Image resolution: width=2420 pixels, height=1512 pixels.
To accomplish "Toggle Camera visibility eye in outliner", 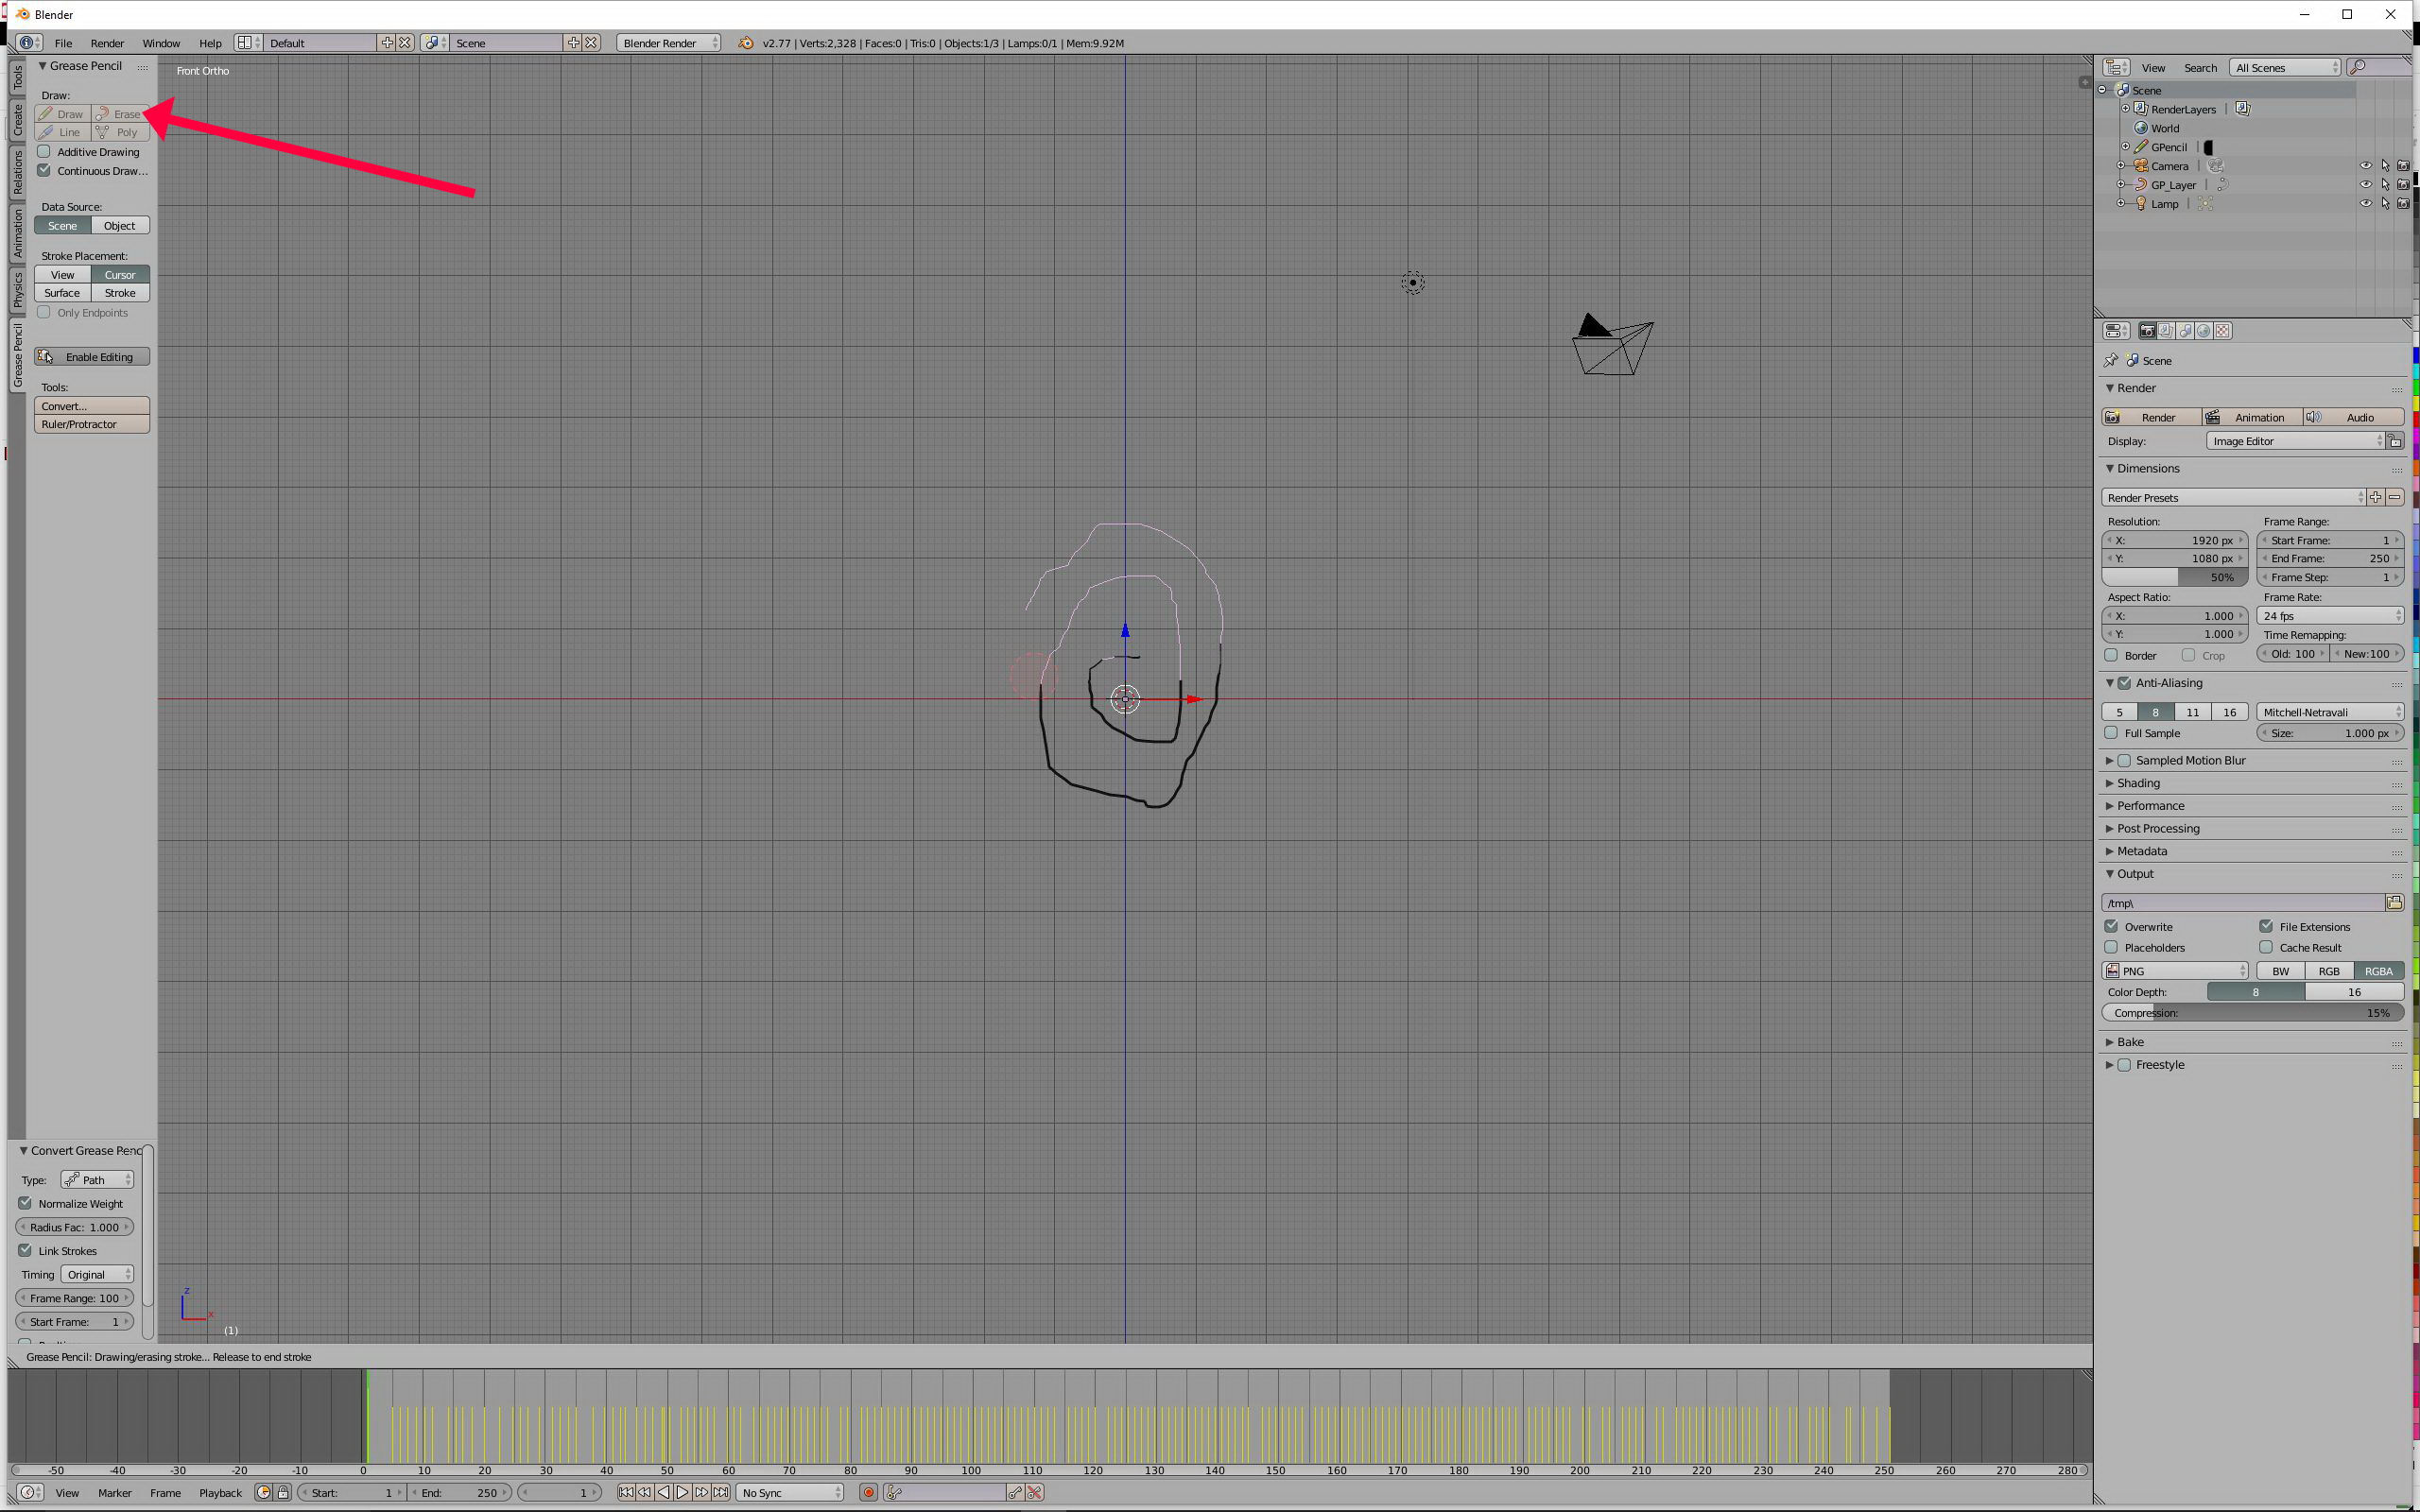I will click(2365, 166).
